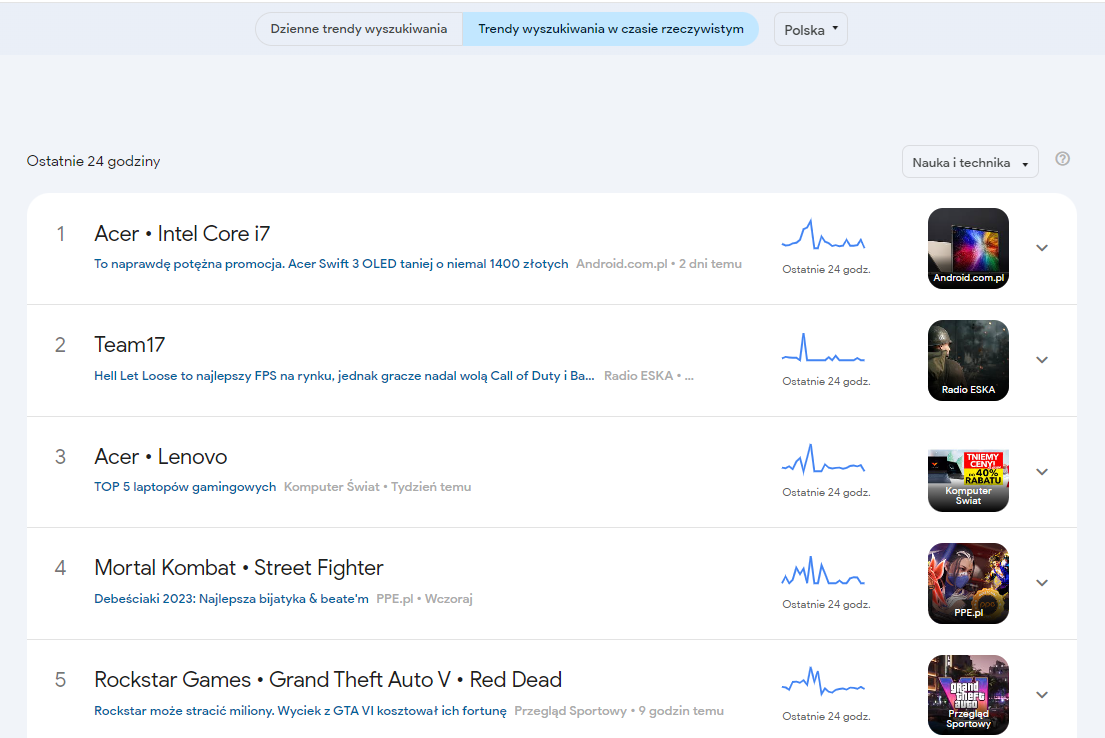Expand the Acer • Intel Core i7 row

coord(1042,248)
